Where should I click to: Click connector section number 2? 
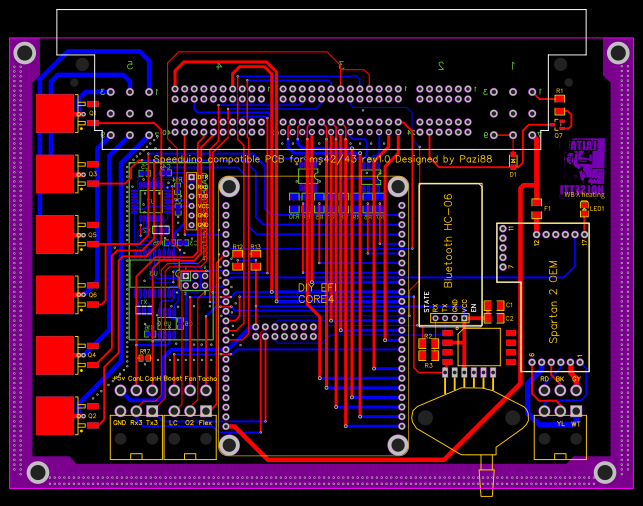click(x=441, y=65)
